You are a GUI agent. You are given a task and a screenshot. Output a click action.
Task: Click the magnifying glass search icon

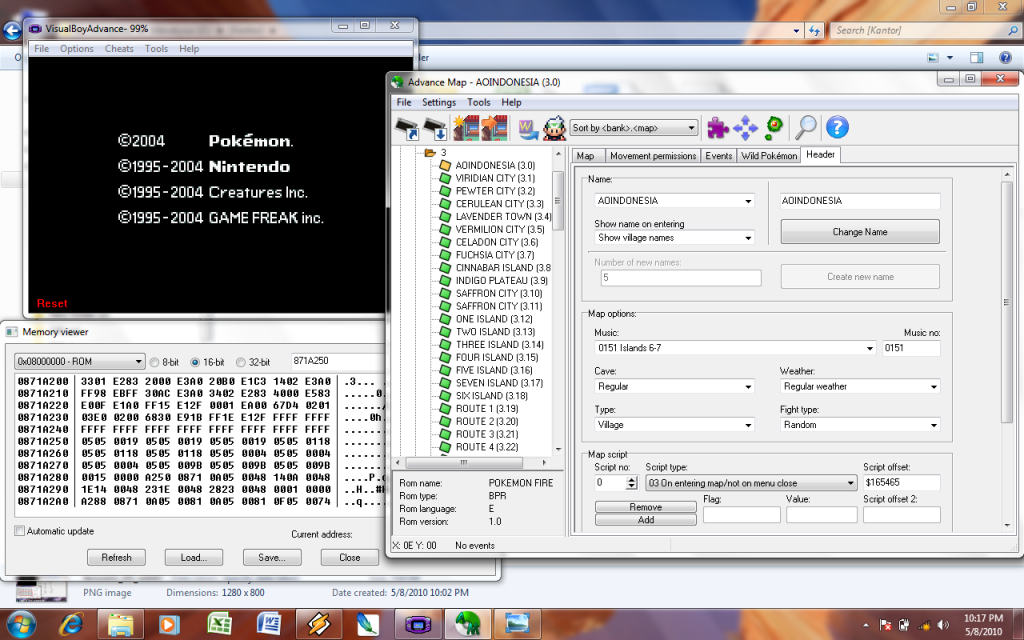pyautogui.click(x=805, y=127)
